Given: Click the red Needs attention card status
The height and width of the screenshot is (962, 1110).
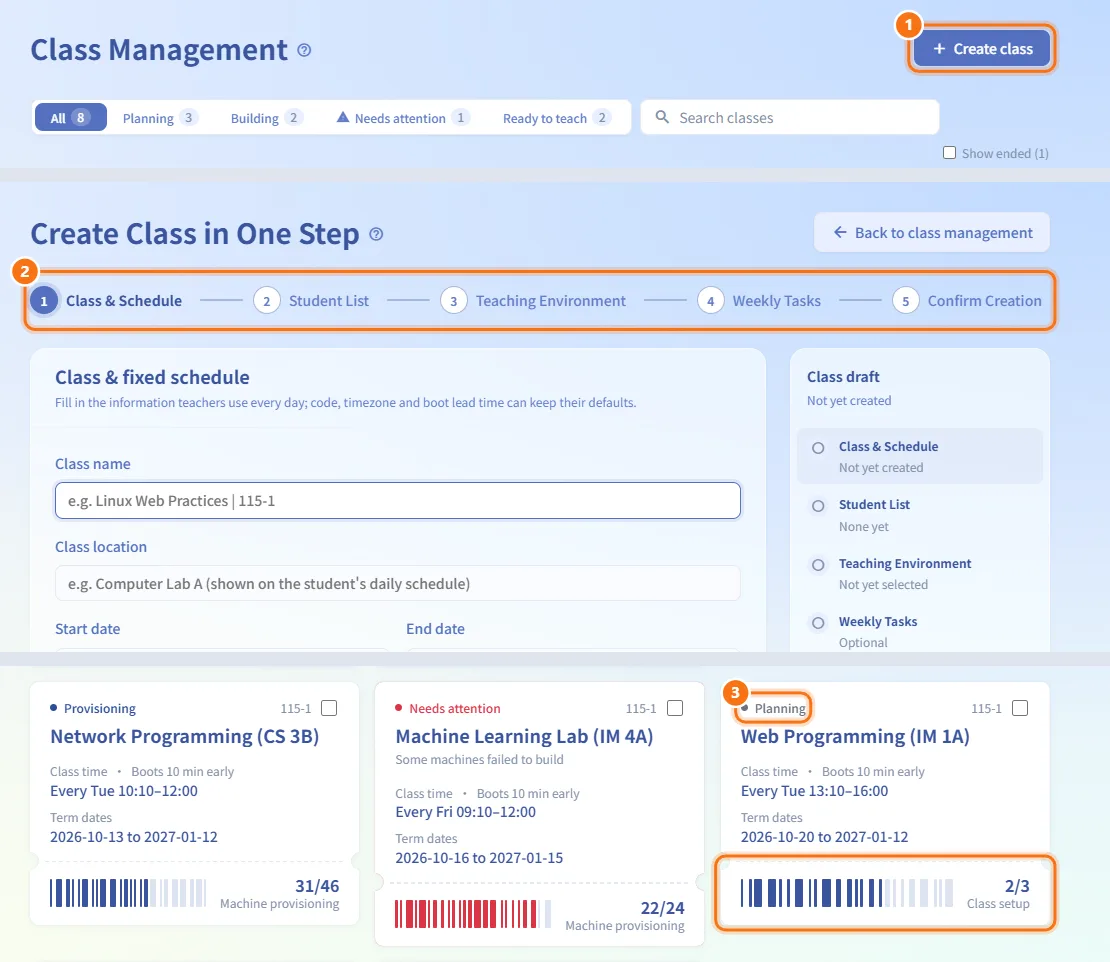Looking at the screenshot, I should tap(448, 708).
